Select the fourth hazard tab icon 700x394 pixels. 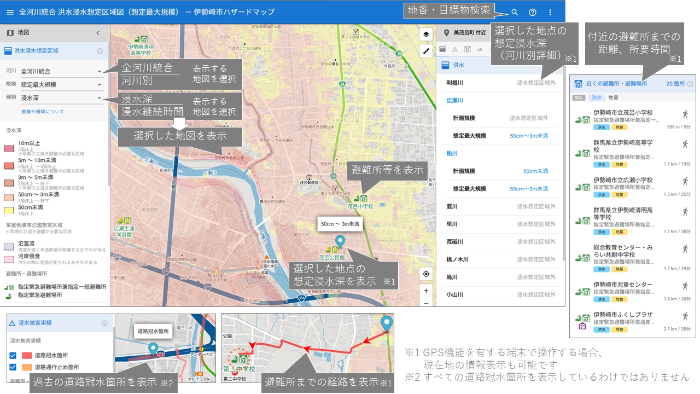pos(480,49)
